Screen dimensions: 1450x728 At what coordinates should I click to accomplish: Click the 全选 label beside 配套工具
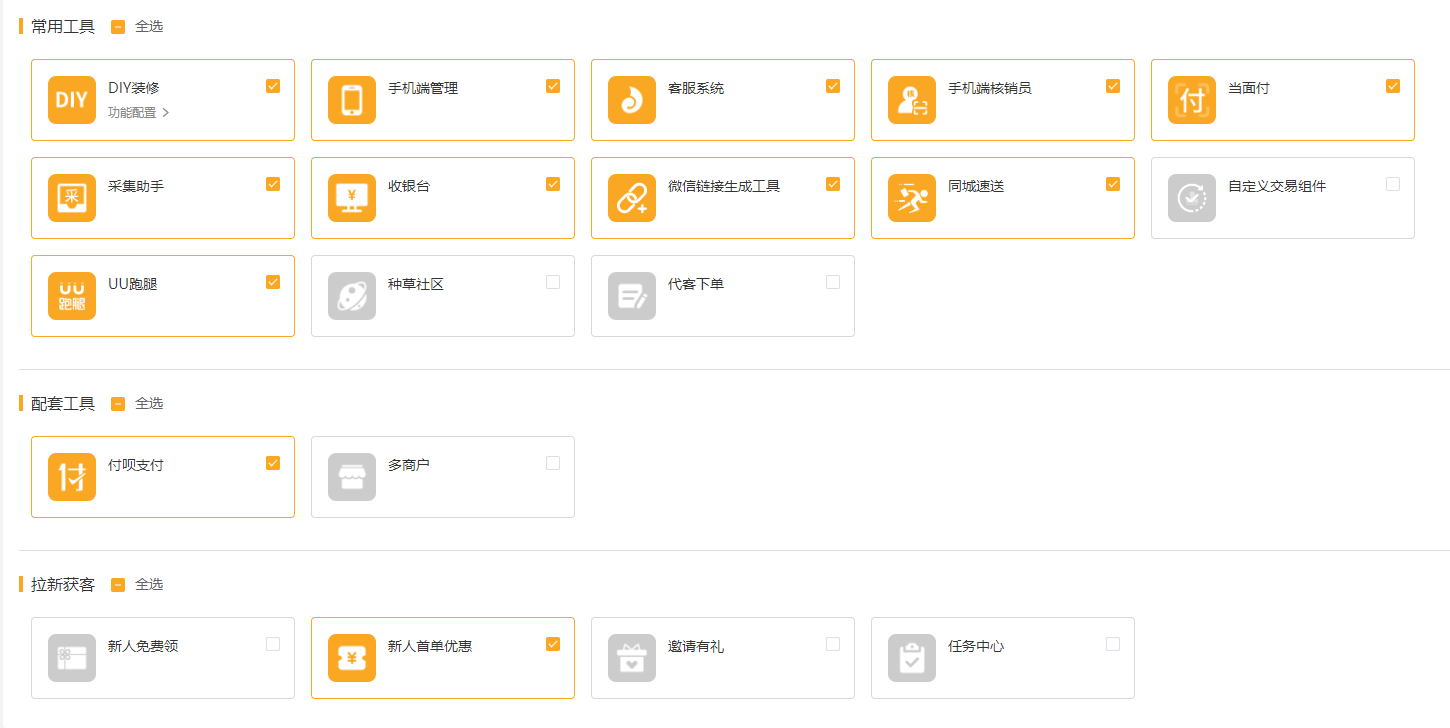[x=149, y=404]
